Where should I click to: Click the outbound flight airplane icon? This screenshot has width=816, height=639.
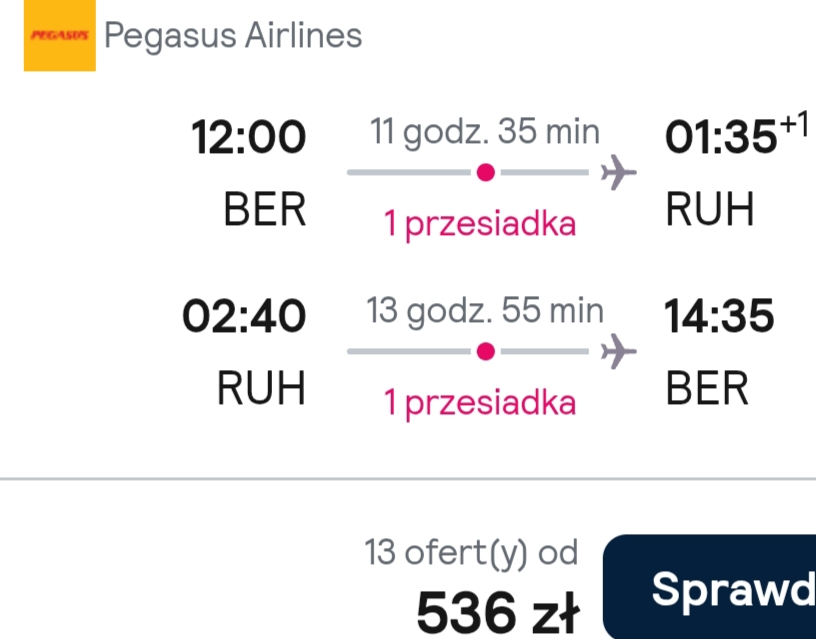pyautogui.click(x=618, y=172)
